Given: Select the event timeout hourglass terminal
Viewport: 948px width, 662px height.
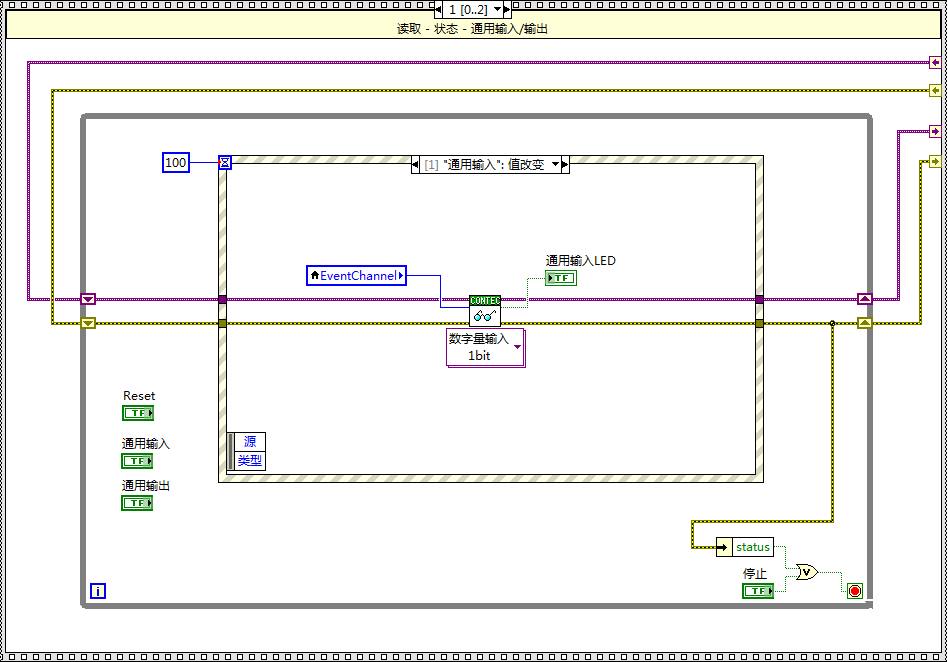Looking at the screenshot, I should point(225,163).
